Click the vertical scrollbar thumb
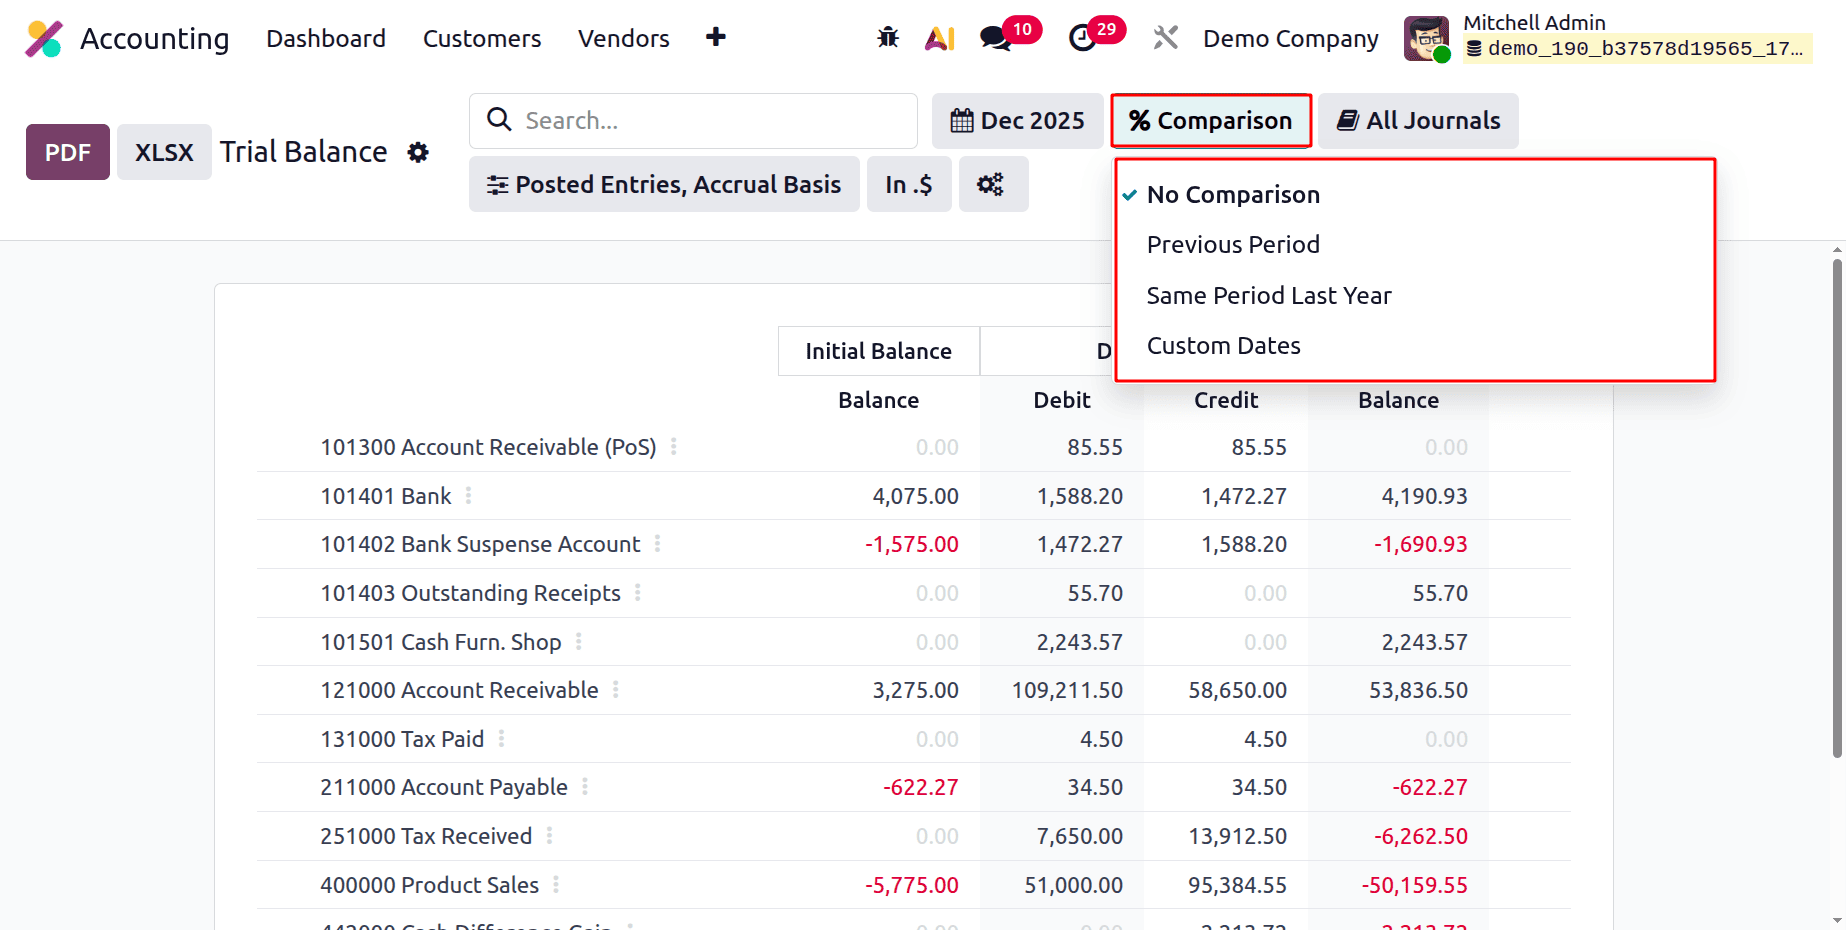The image size is (1846, 930). tap(1837, 508)
